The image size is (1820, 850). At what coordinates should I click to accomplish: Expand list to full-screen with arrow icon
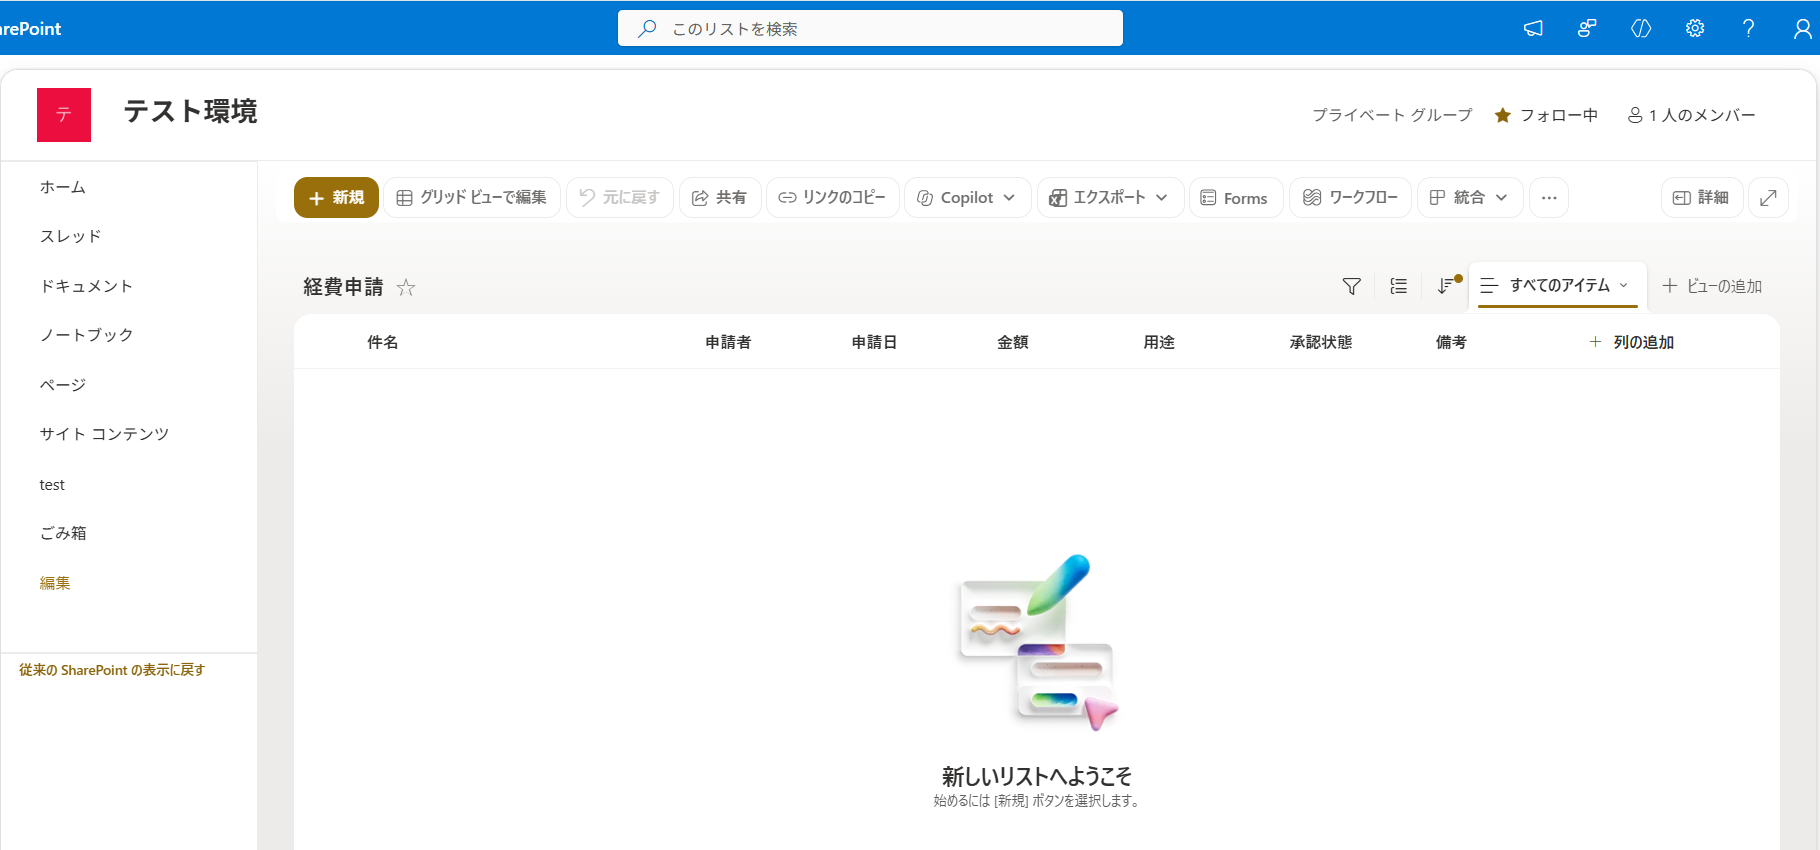click(1768, 197)
